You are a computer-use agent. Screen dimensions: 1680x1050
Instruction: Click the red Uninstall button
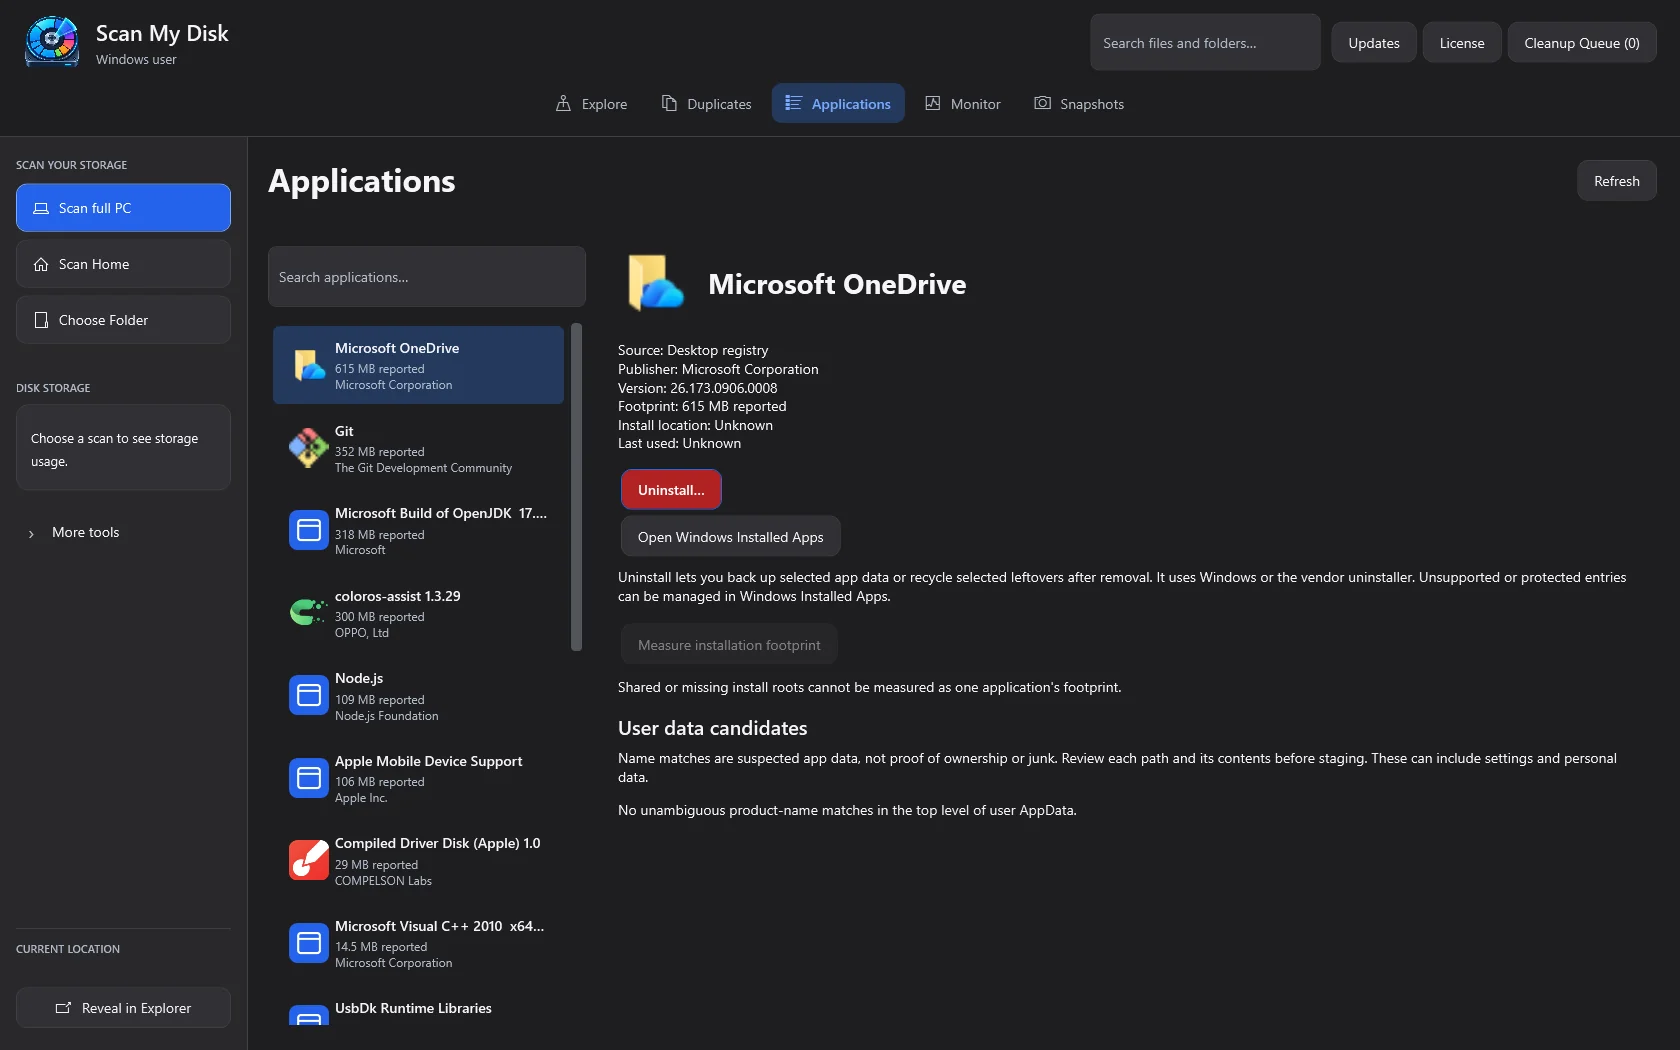(671, 490)
